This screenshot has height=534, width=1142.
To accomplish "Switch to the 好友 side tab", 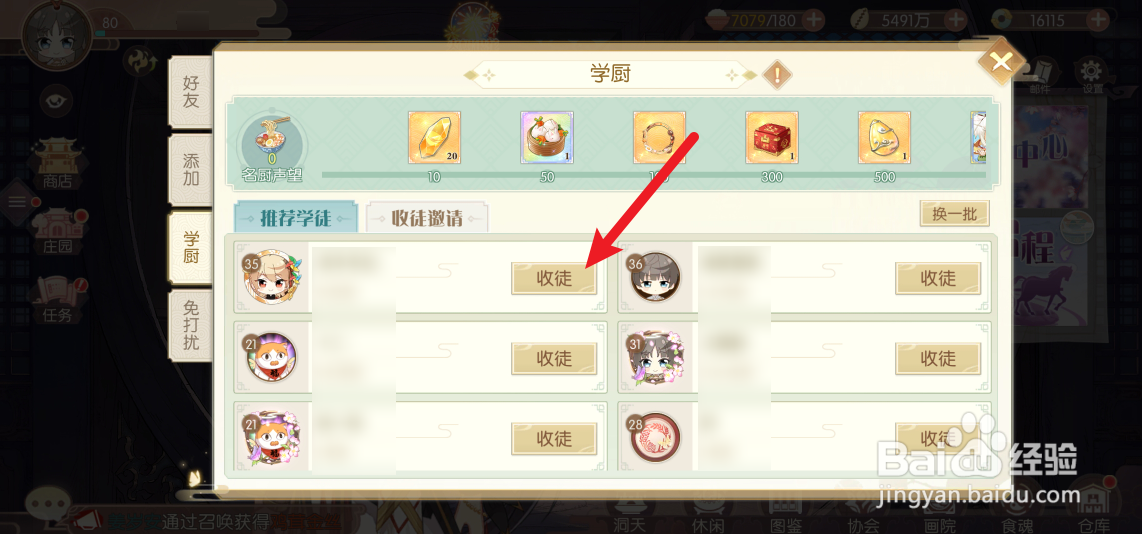I will (191, 92).
